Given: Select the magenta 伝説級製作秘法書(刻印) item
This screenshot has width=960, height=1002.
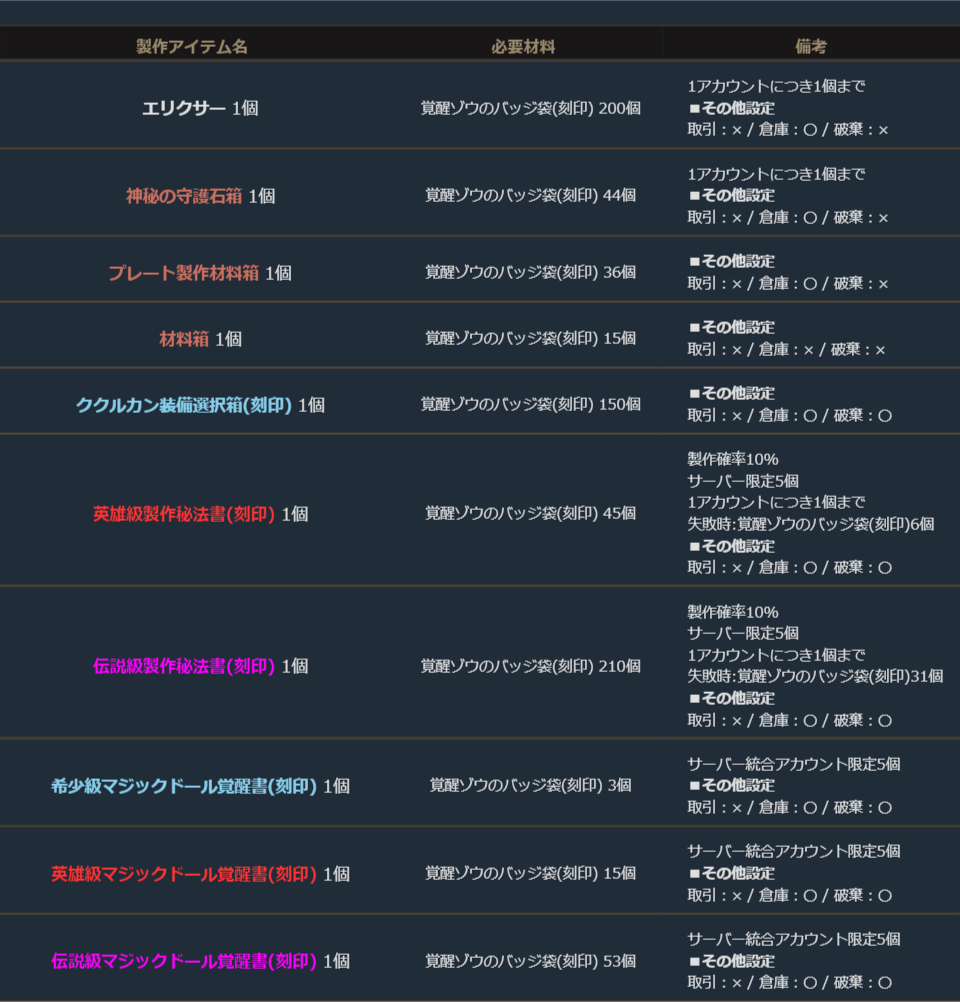Looking at the screenshot, I should pos(184,666).
